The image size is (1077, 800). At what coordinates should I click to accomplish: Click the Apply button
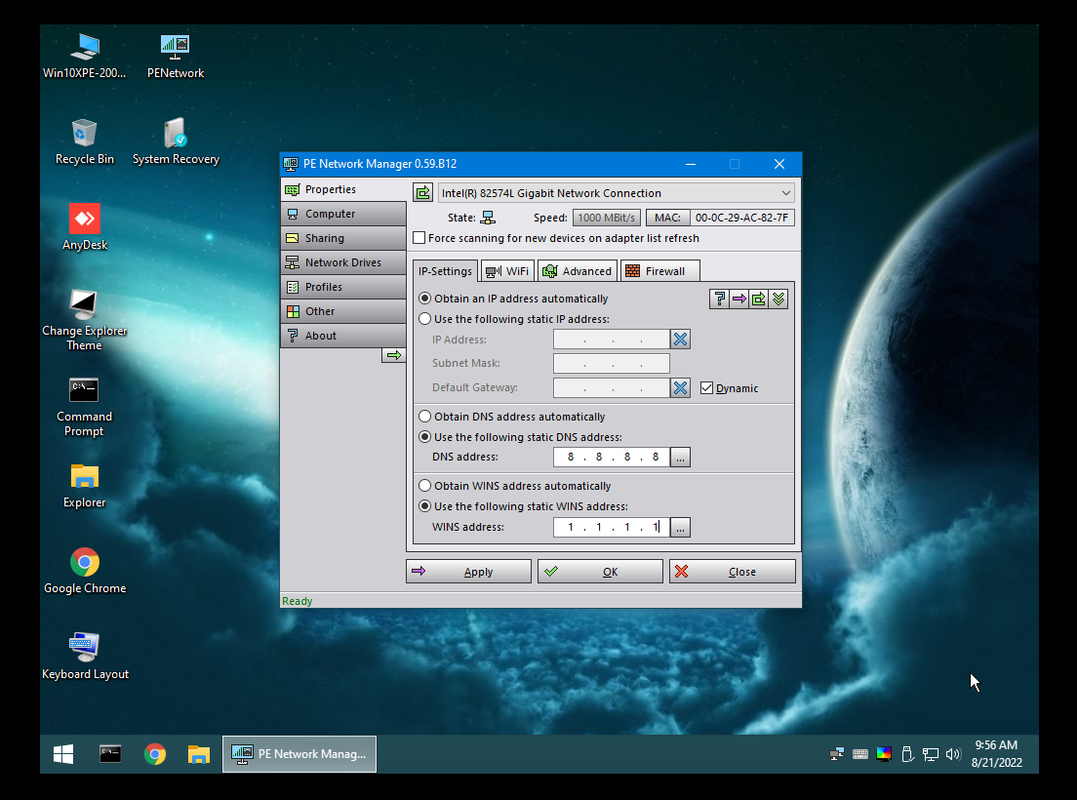[468, 572]
